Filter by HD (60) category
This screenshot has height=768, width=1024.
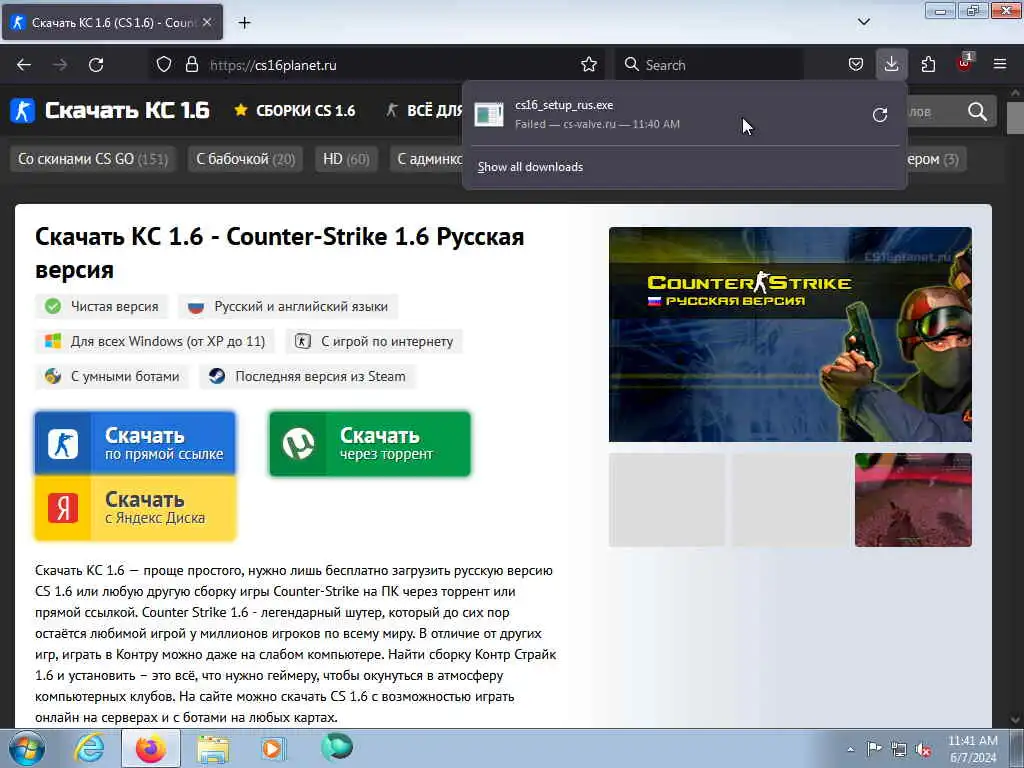tap(346, 159)
